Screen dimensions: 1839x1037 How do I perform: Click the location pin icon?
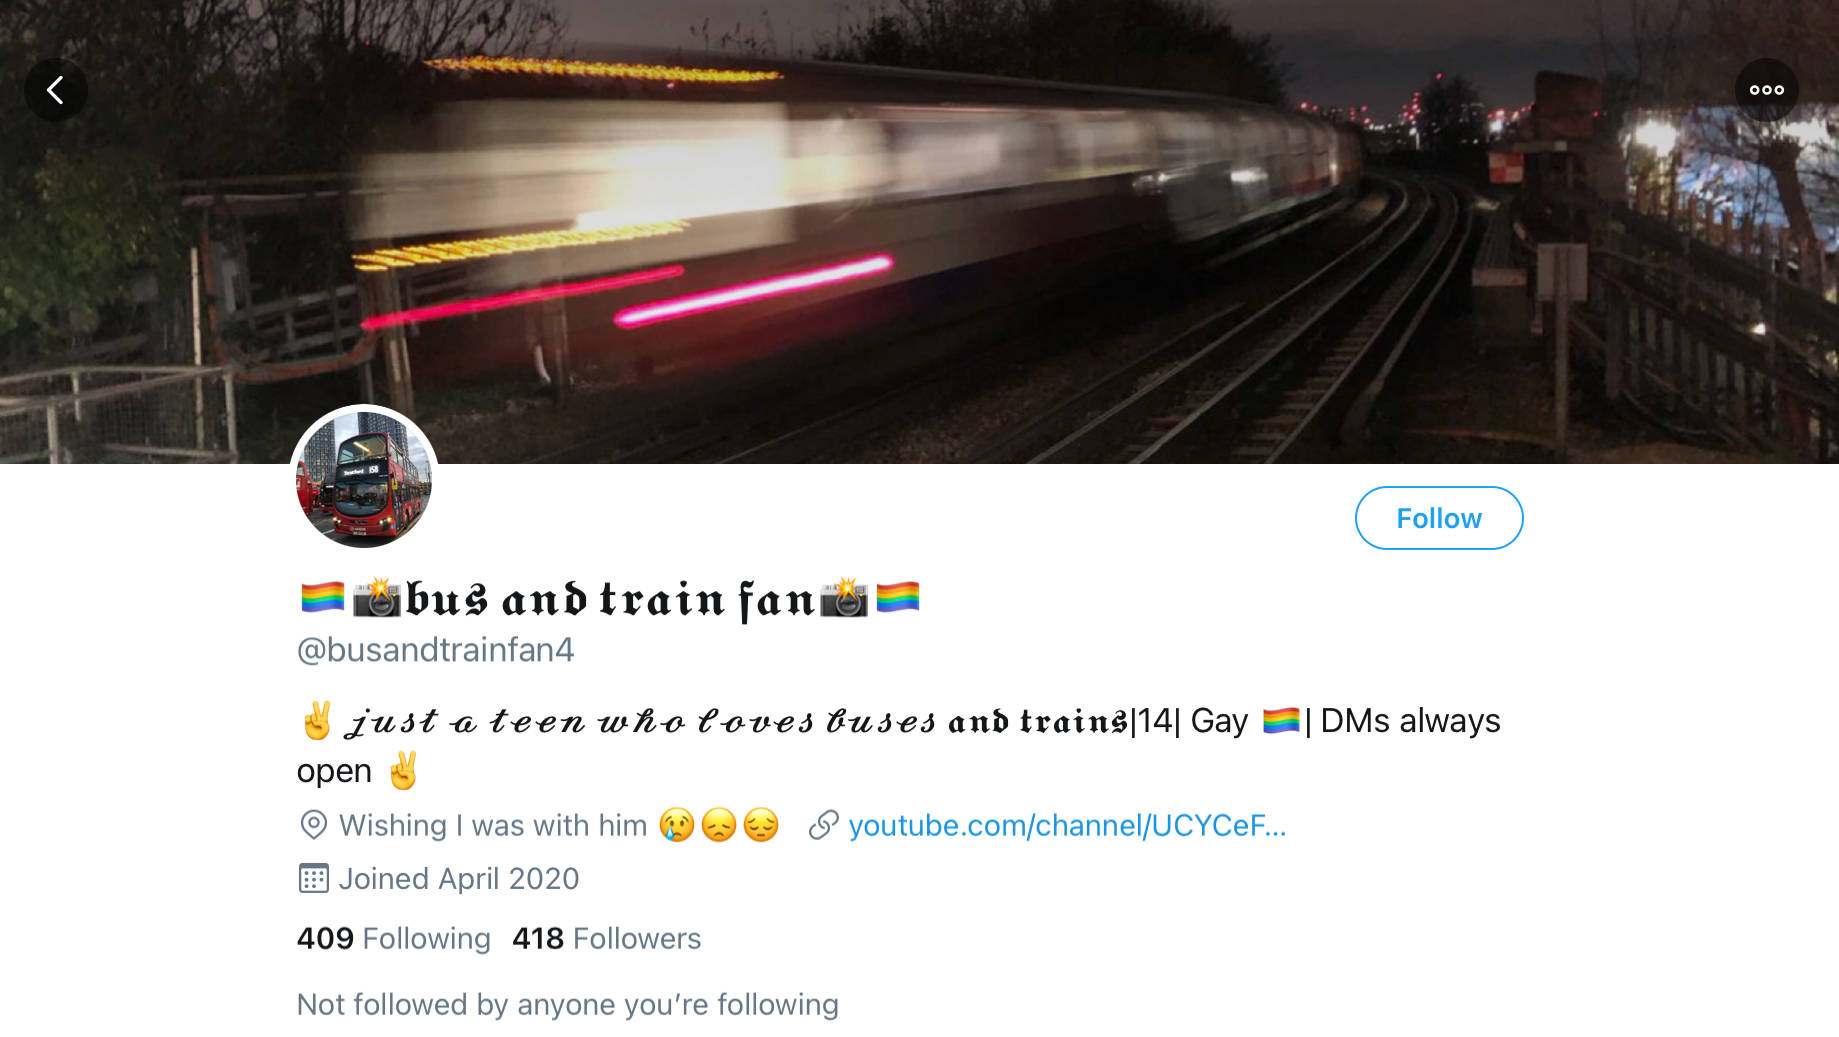click(314, 825)
